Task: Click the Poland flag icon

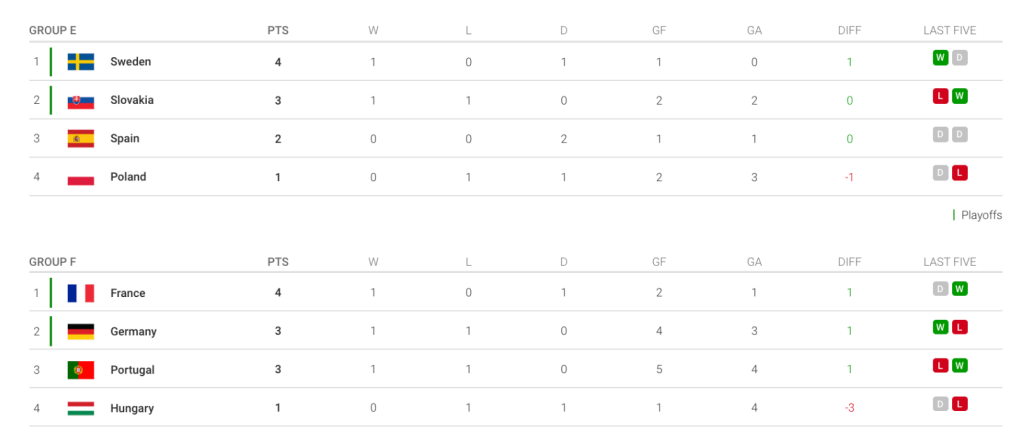Action: (x=81, y=178)
